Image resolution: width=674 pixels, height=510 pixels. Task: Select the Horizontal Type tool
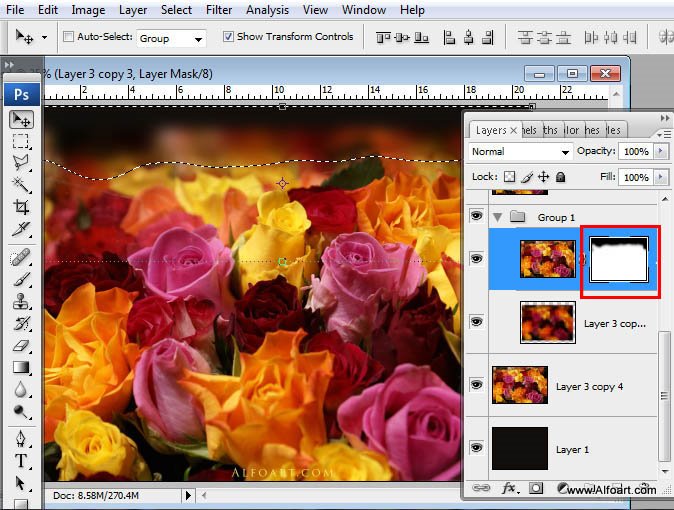coord(21,461)
